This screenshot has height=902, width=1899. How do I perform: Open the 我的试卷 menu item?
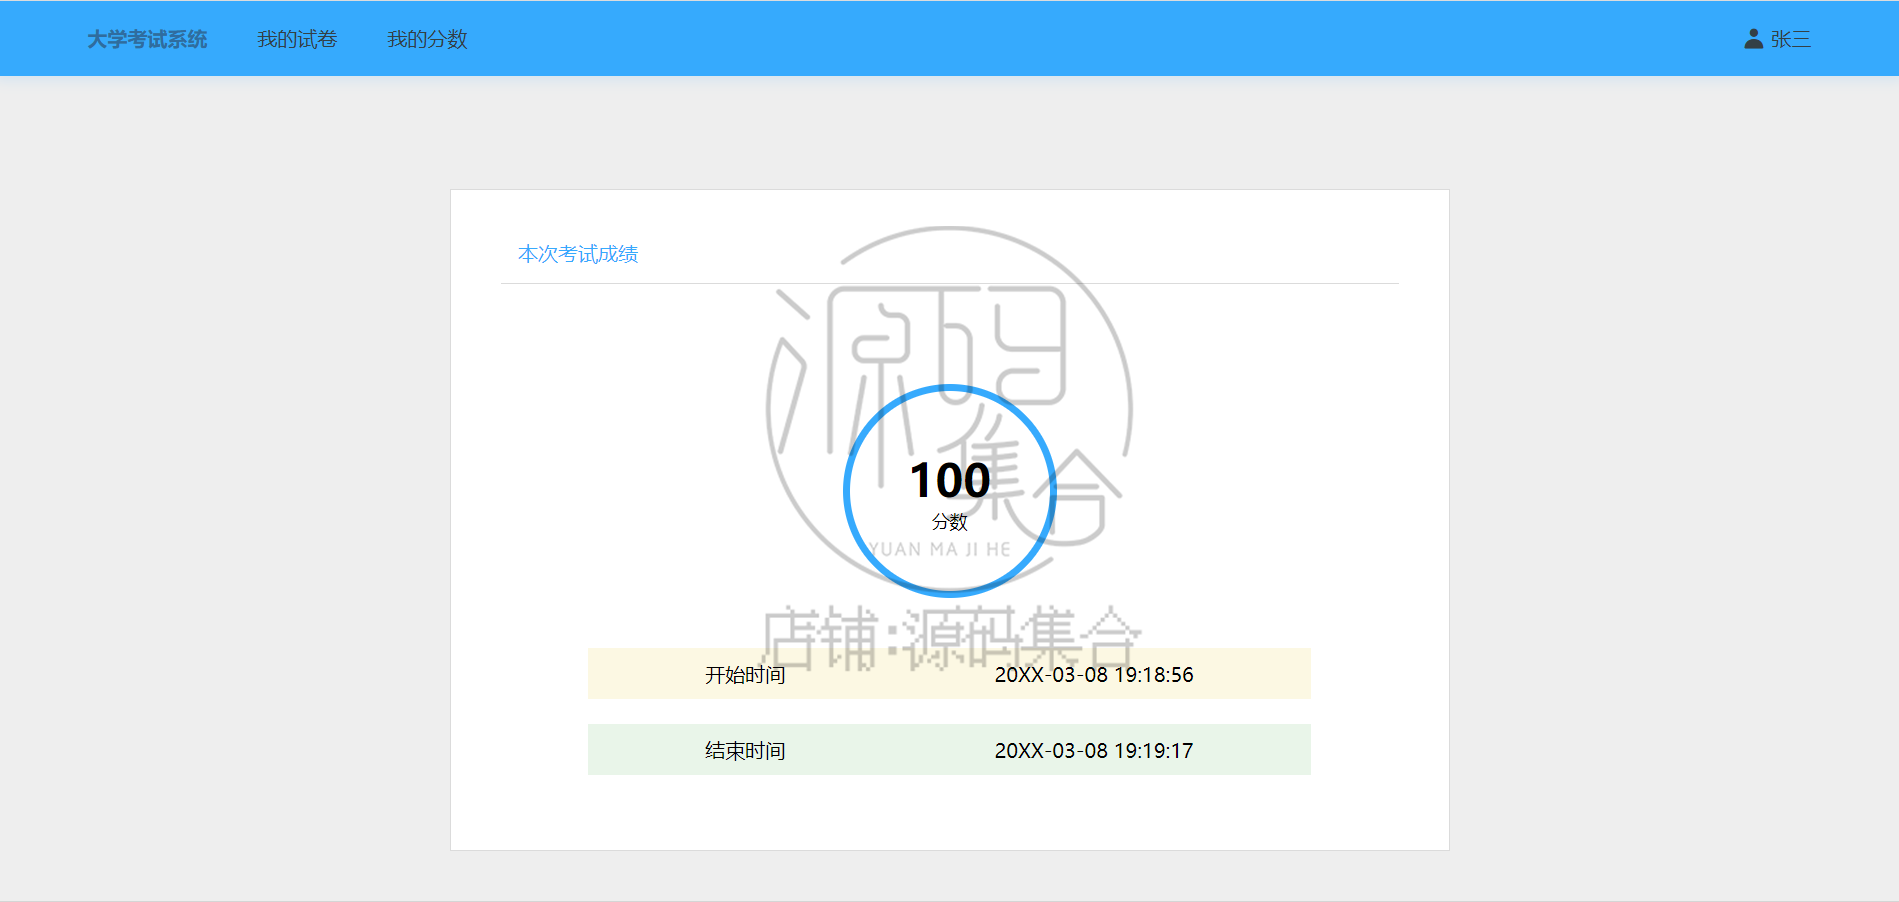coord(297,39)
